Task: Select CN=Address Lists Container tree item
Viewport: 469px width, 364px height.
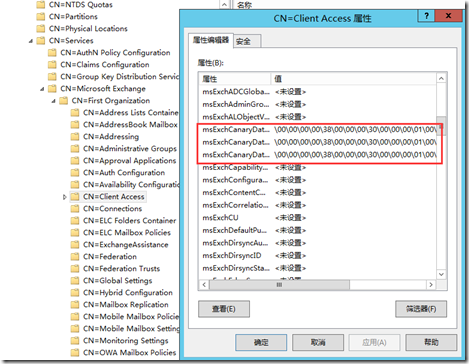Action: [x=131, y=113]
